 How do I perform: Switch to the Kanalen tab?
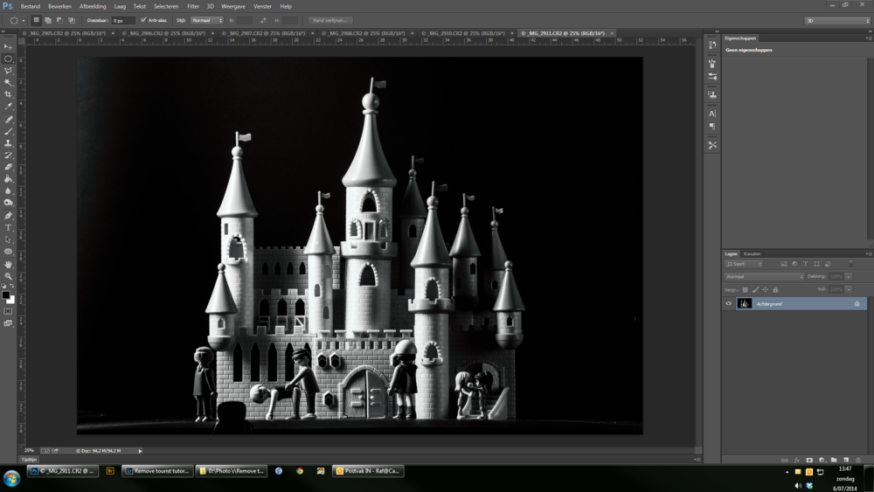tap(752, 254)
